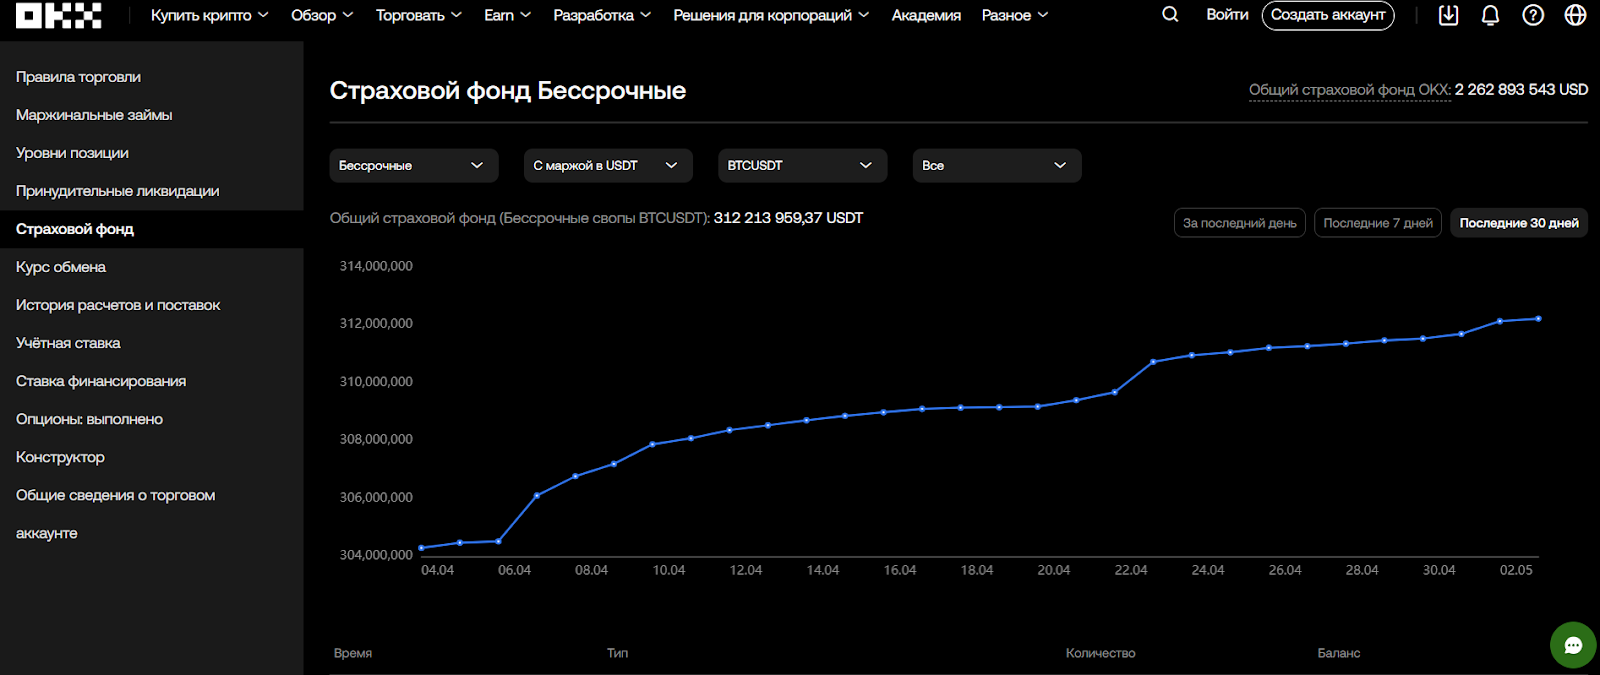
Task: Click the 312,000,000 y-axis label
Action: tap(376, 323)
